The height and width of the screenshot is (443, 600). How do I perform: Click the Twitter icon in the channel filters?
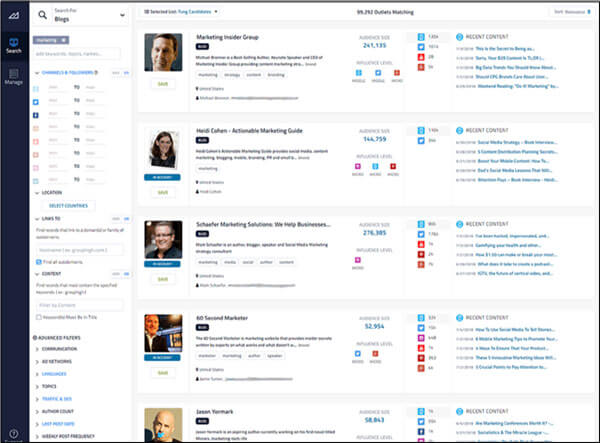tap(36, 102)
